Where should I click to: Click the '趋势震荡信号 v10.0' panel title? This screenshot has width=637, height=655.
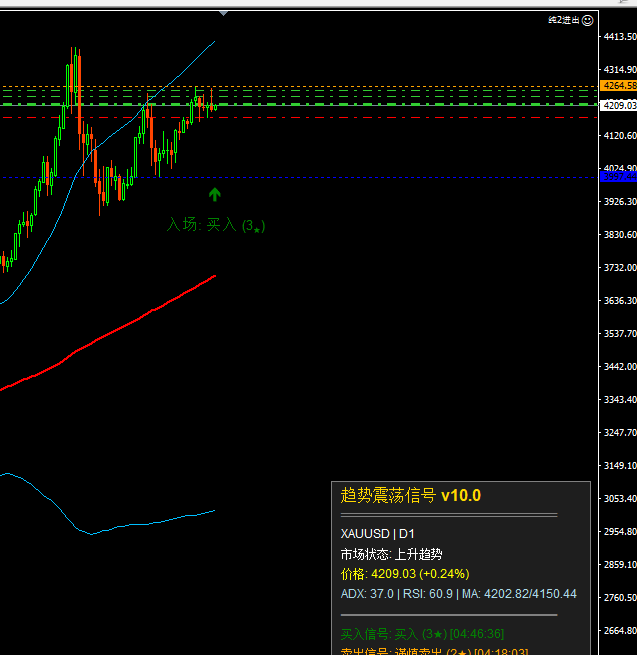pos(411,495)
